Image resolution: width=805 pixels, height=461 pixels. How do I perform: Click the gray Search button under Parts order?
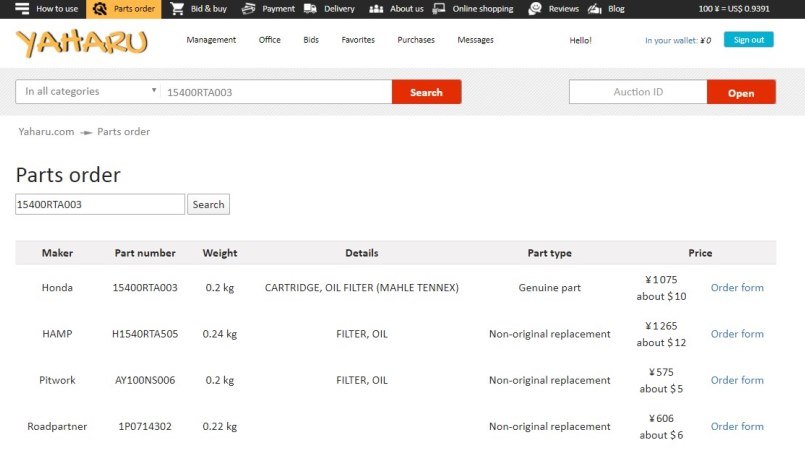pyautogui.click(x=208, y=204)
